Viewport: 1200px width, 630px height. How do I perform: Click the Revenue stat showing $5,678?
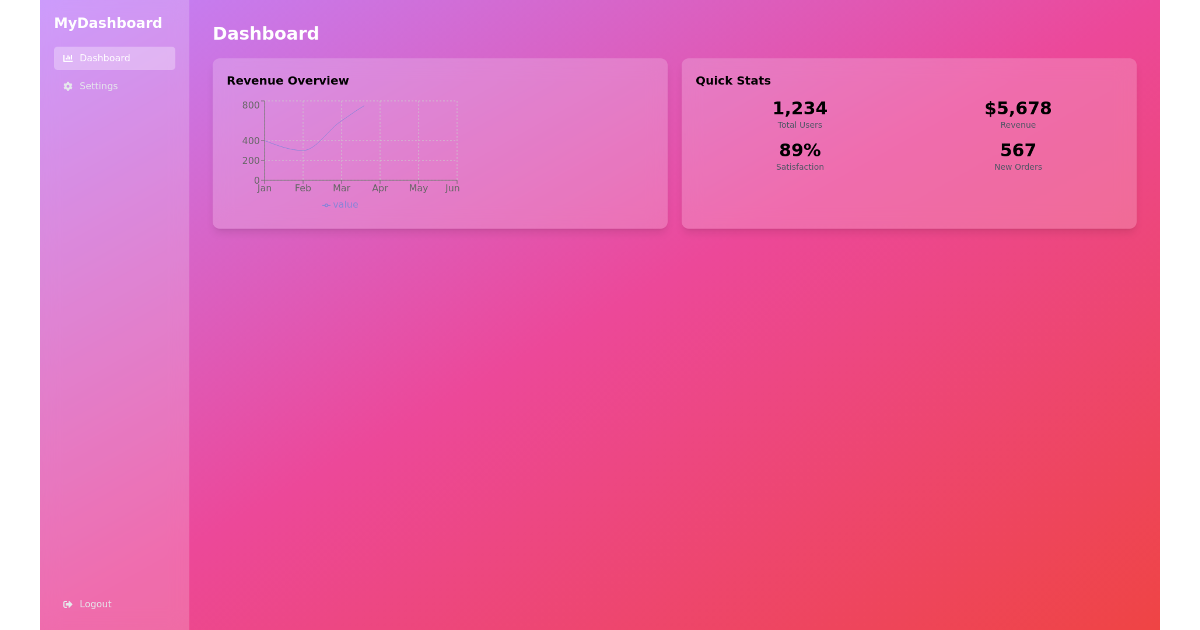(x=1018, y=108)
